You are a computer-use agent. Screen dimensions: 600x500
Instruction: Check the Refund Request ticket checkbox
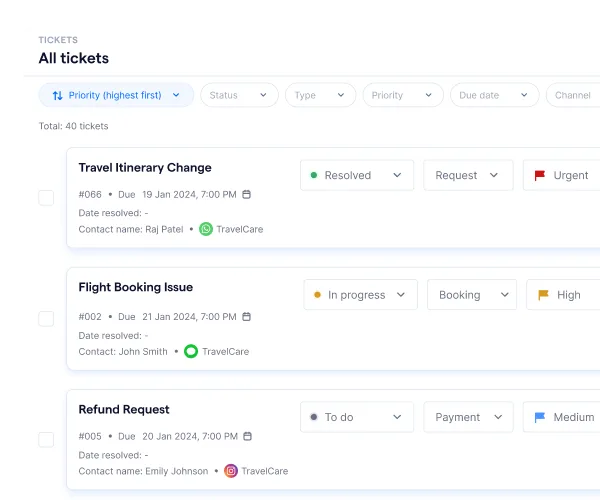click(46, 440)
